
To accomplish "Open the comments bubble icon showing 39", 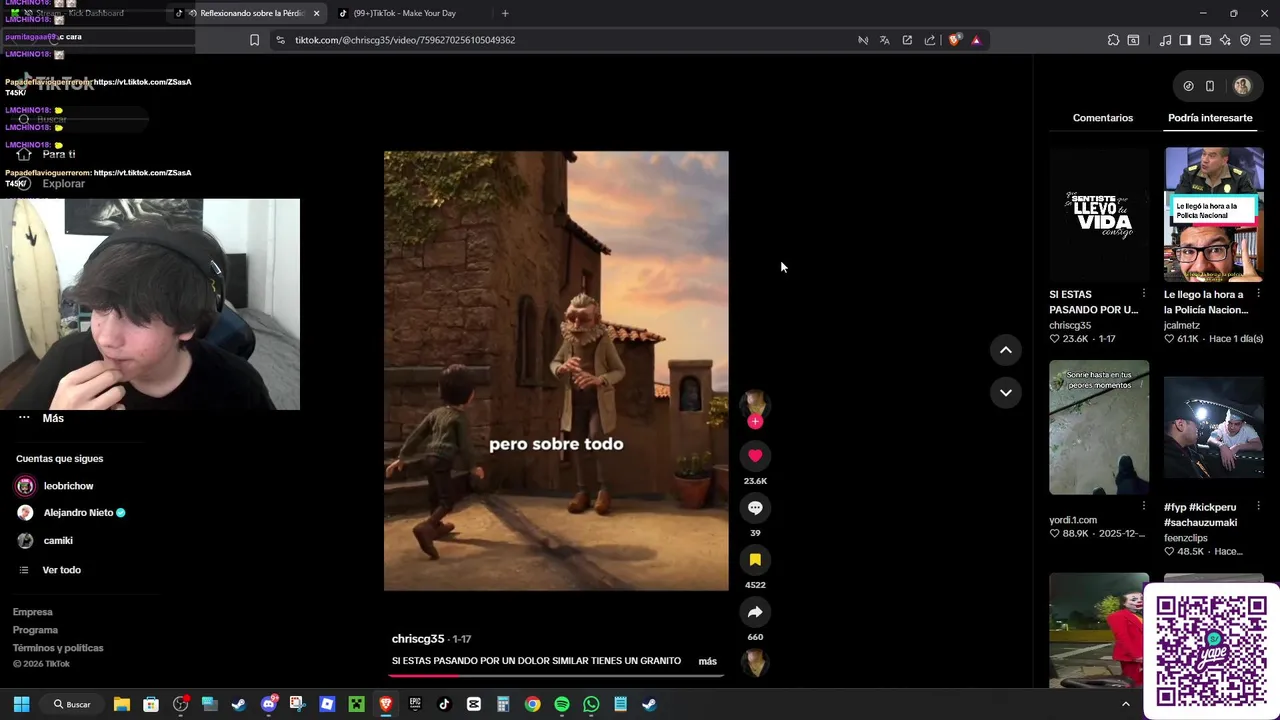I will (755, 508).
